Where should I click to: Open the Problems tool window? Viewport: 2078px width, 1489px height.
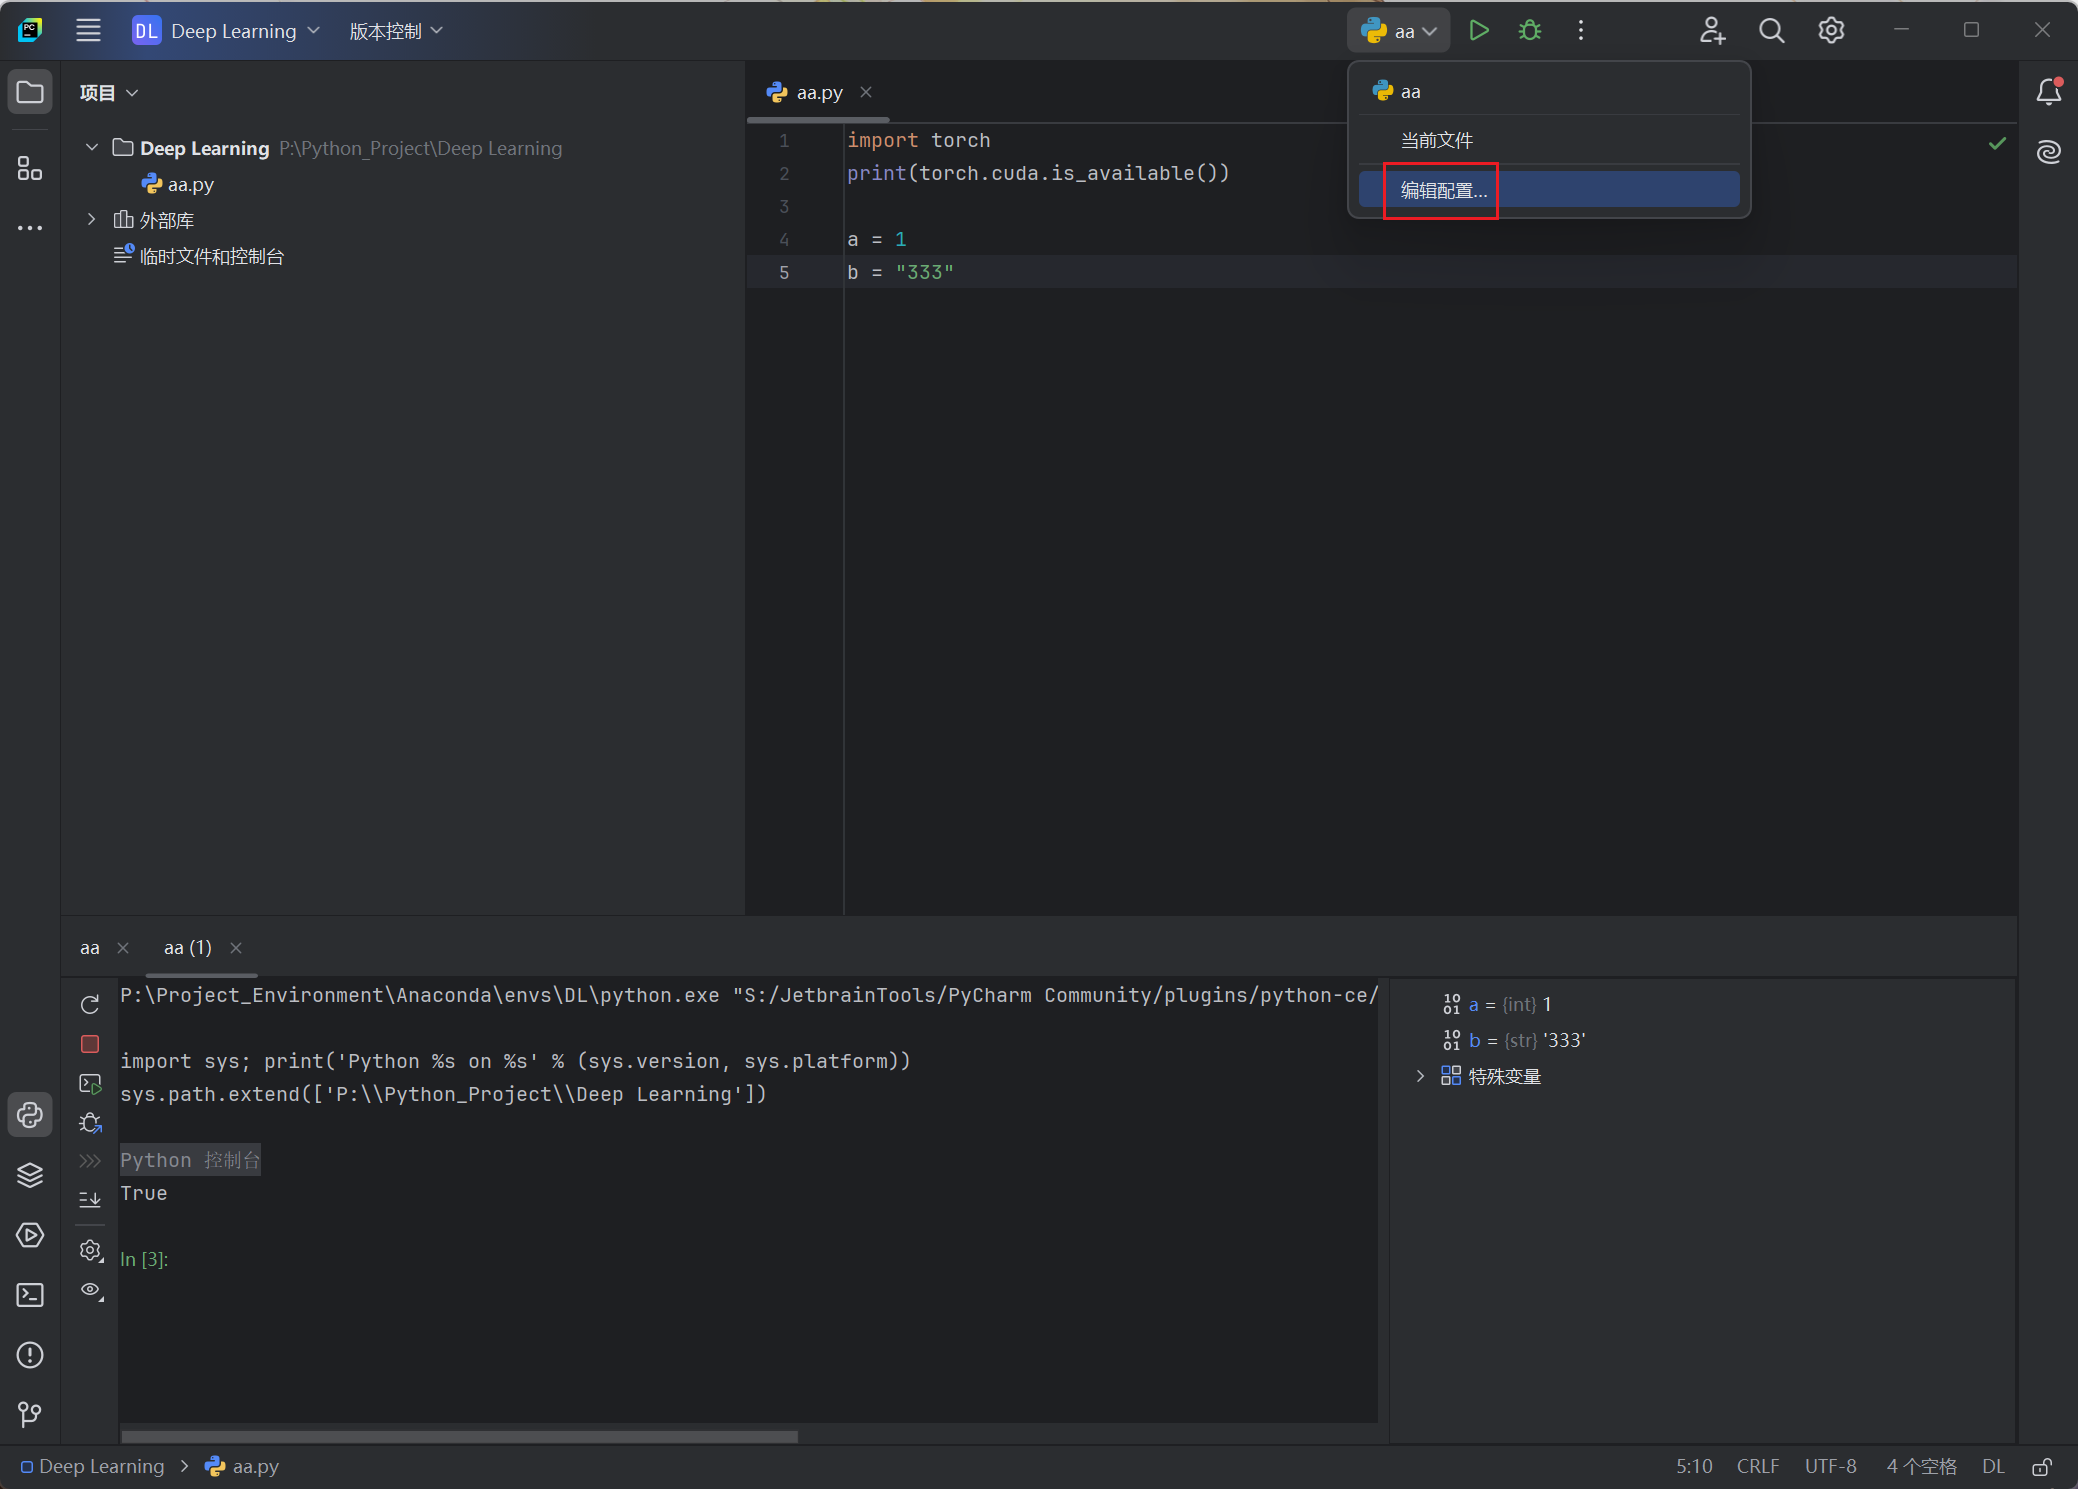click(x=30, y=1354)
